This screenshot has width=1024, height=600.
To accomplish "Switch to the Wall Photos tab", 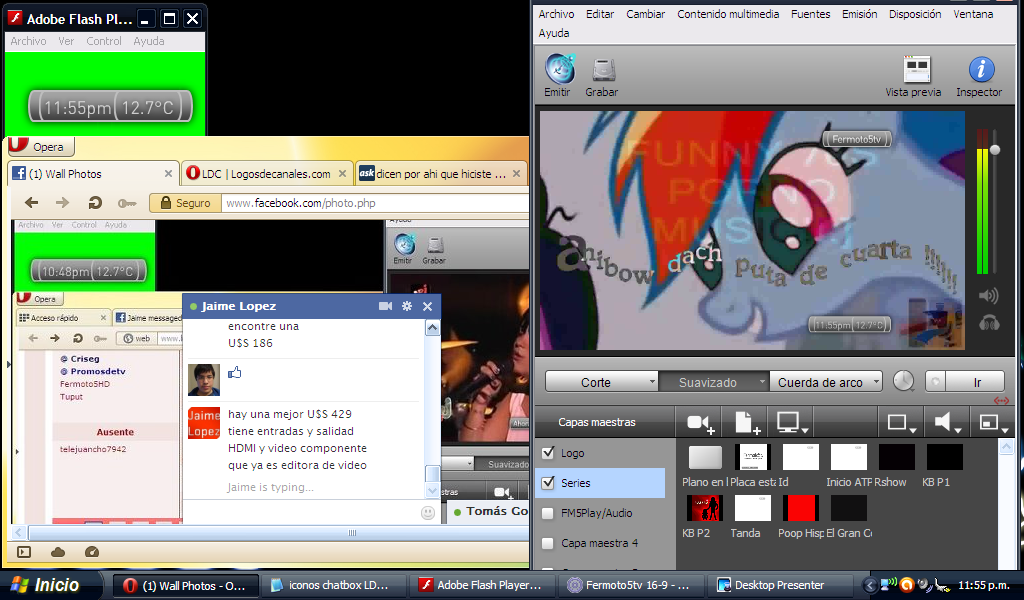I will pyautogui.click(x=93, y=174).
